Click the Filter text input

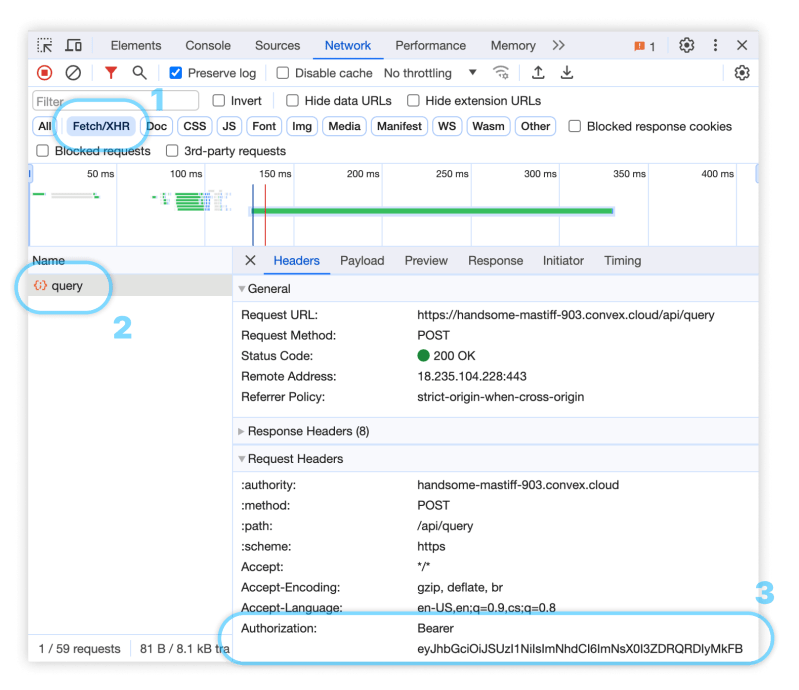[x=116, y=100]
